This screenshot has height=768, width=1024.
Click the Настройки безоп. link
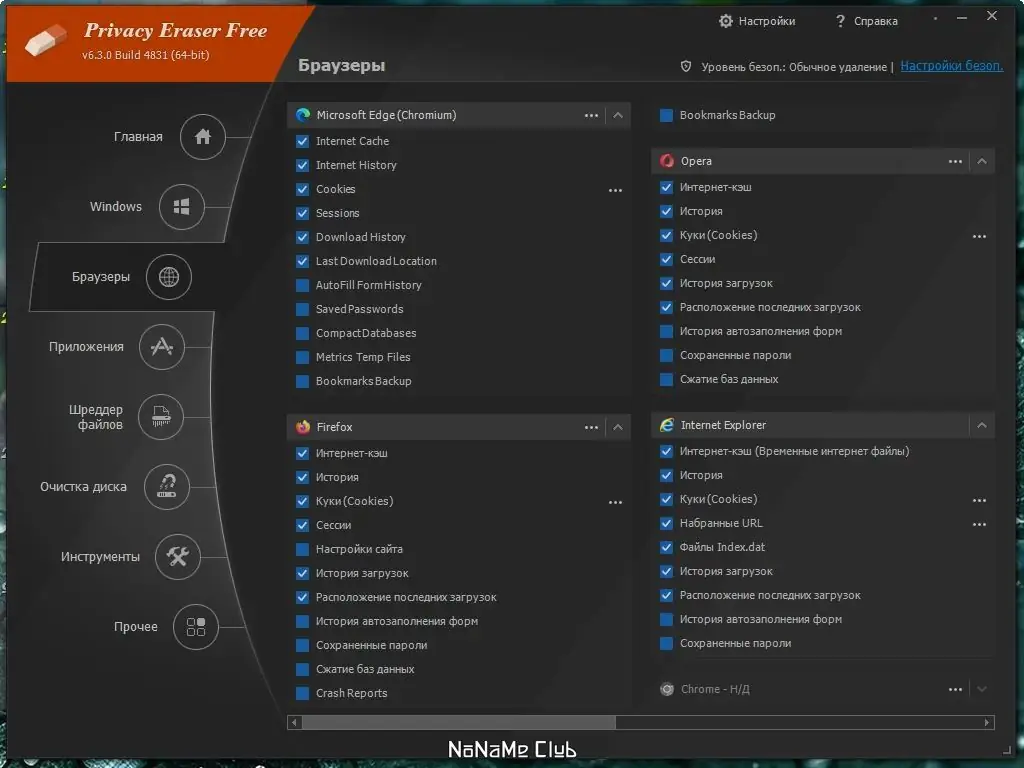(951, 66)
